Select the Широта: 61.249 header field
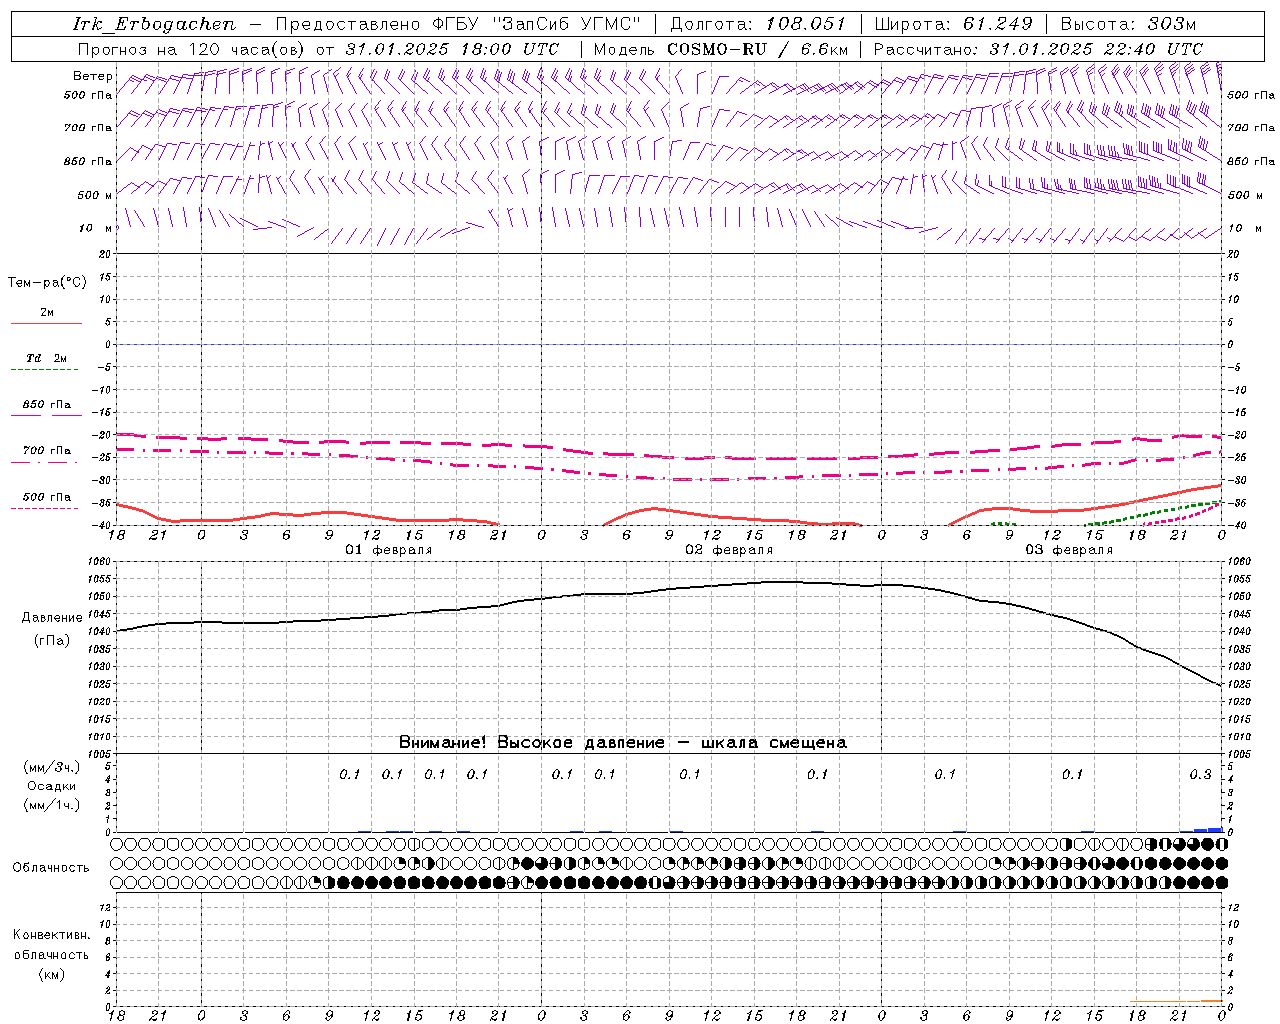The image size is (1280, 1024). point(953,24)
